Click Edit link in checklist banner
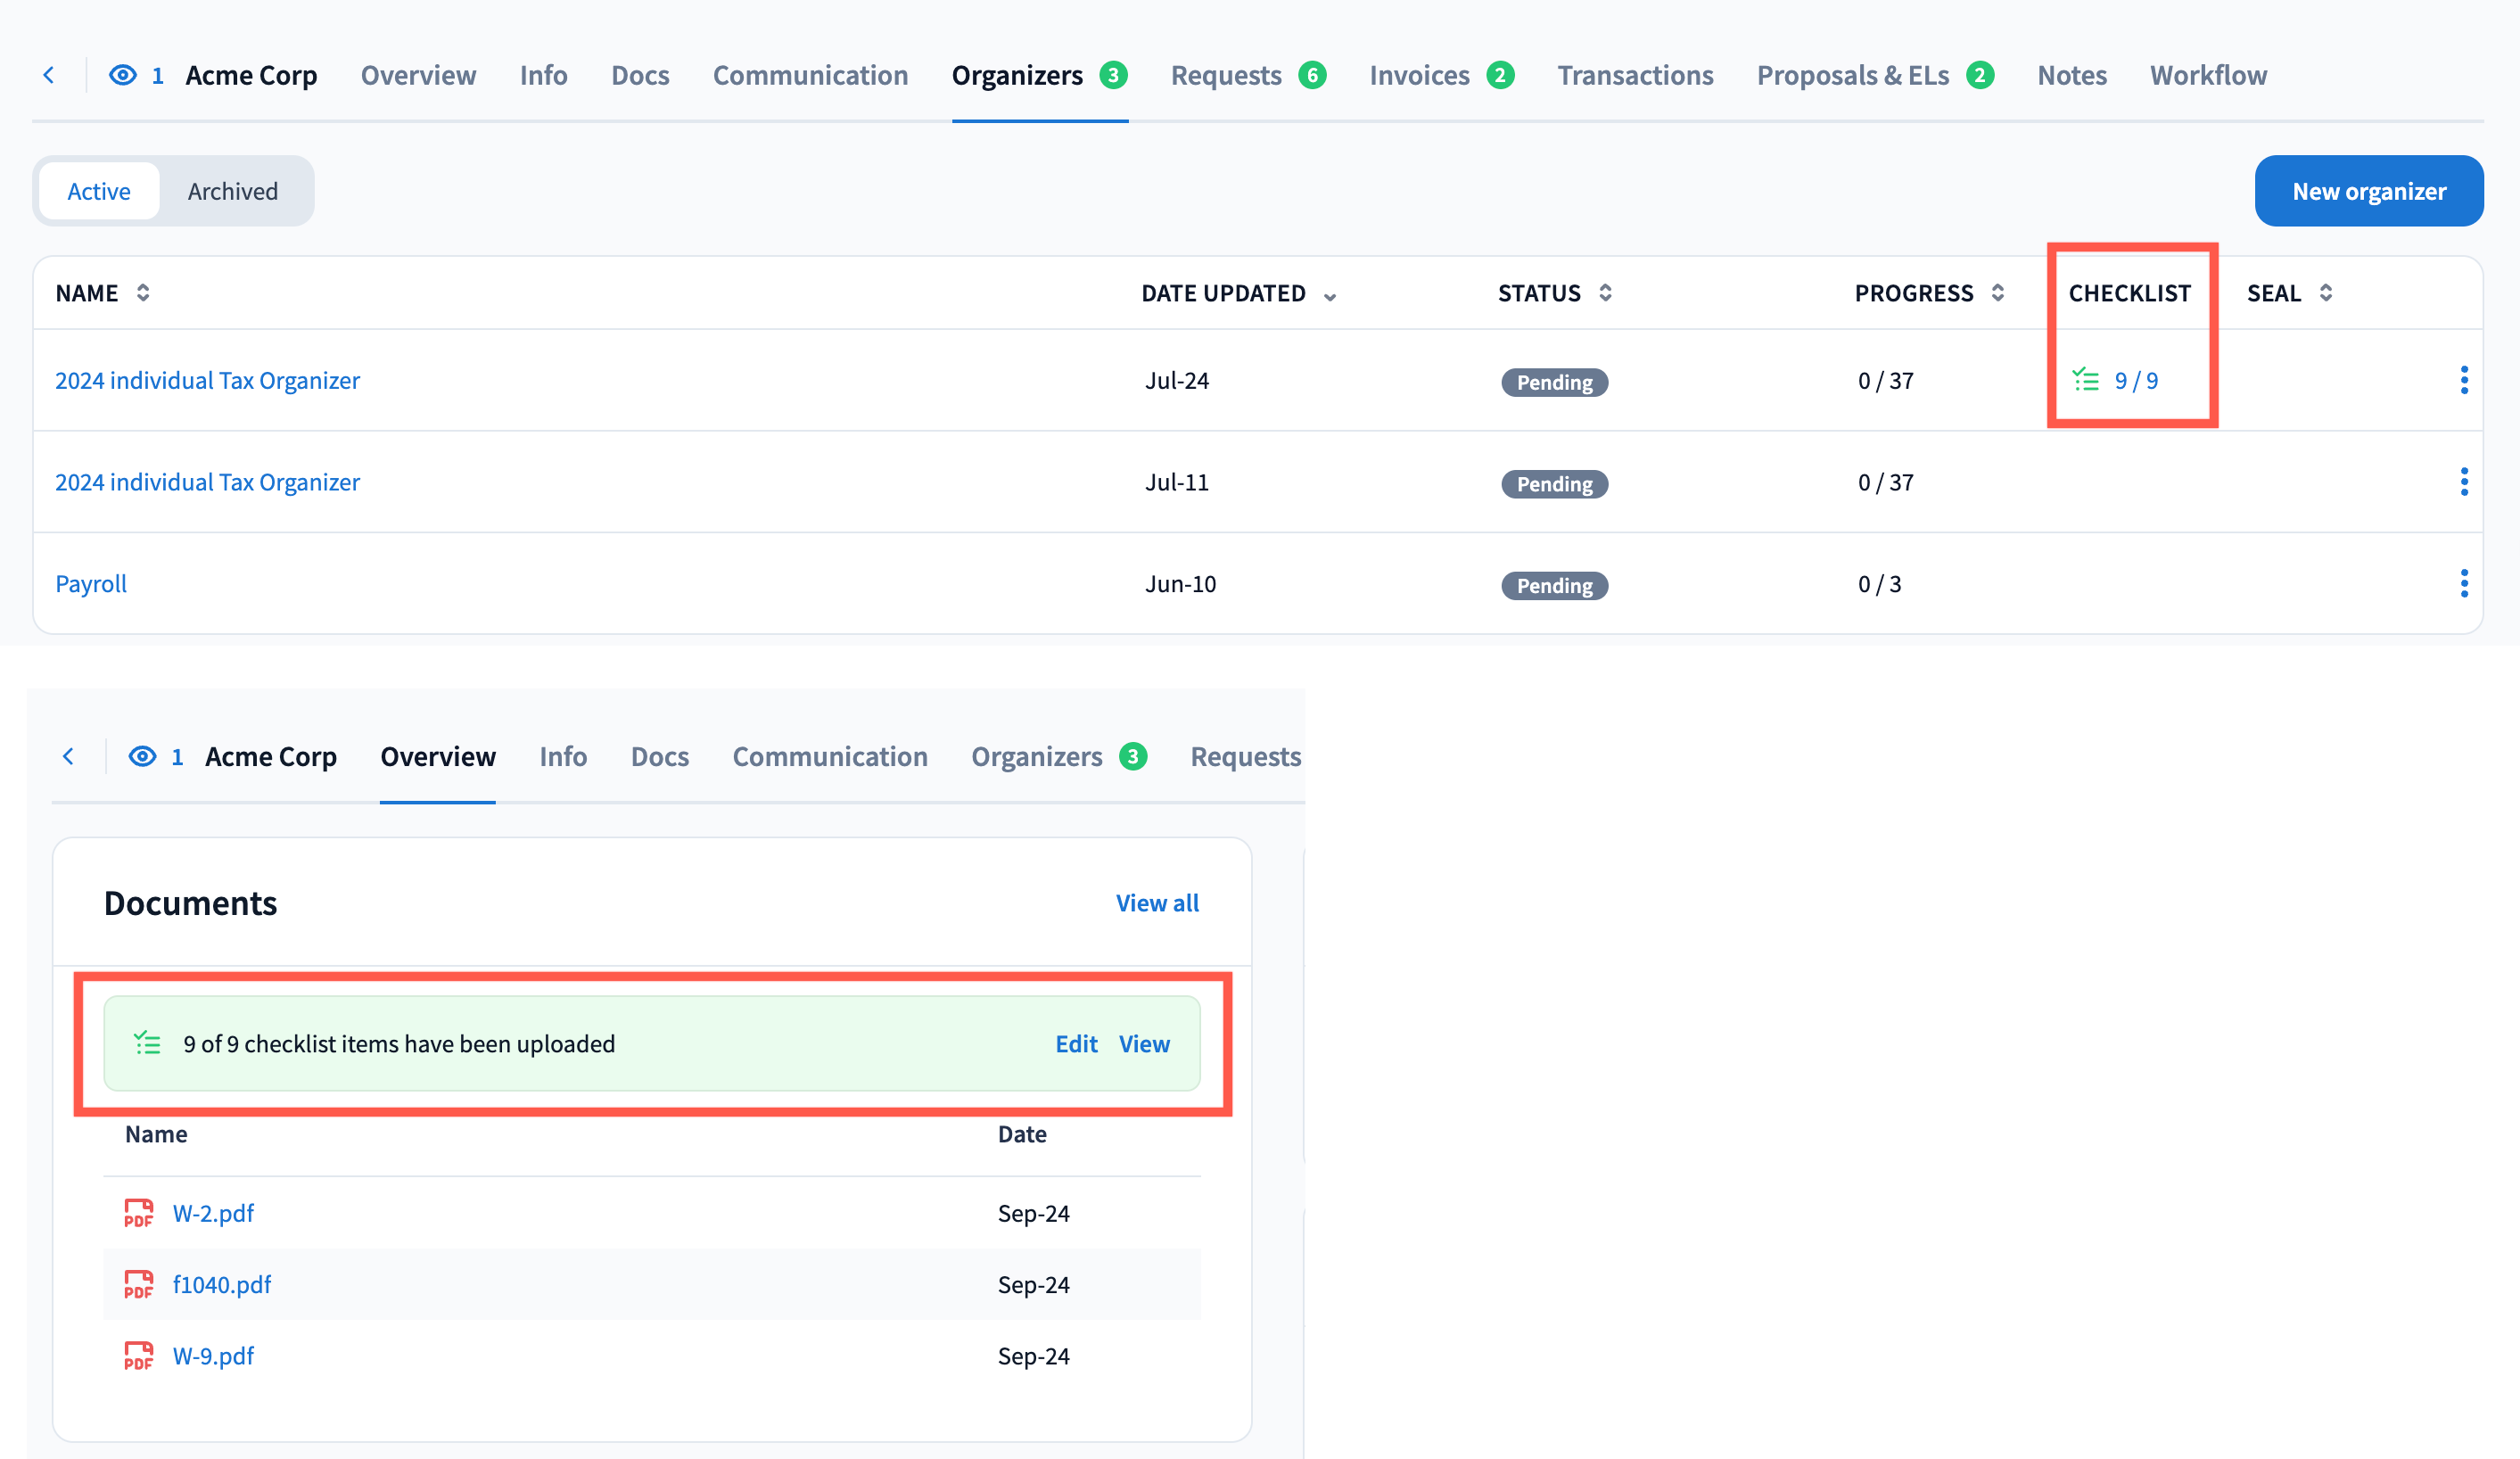2520x1459 pixels. pyautogui.click(x=1076, y=1044)
